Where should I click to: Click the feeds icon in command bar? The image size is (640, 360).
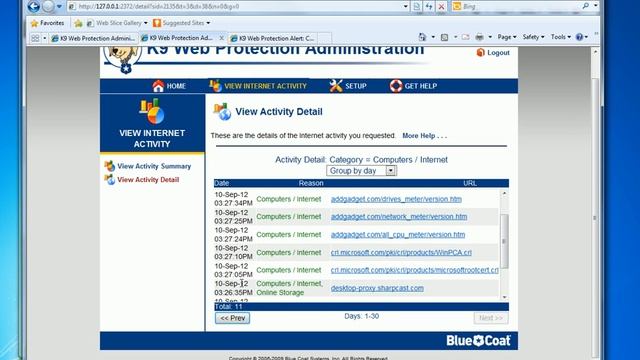(444, 37)
